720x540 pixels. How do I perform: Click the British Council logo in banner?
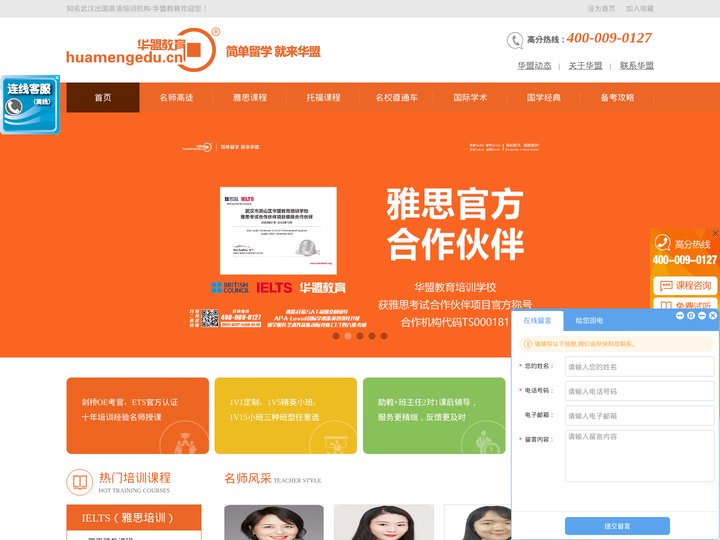click(230, 287)
